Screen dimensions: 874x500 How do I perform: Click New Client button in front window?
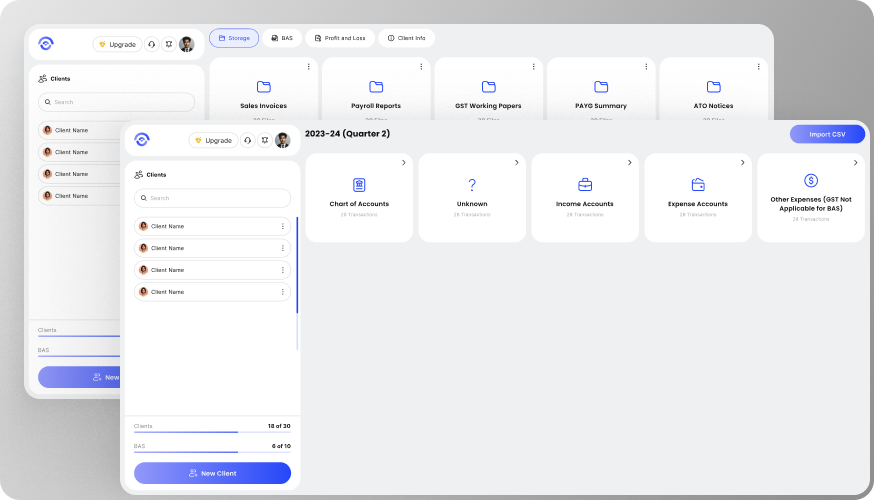[x=212, y=473]
